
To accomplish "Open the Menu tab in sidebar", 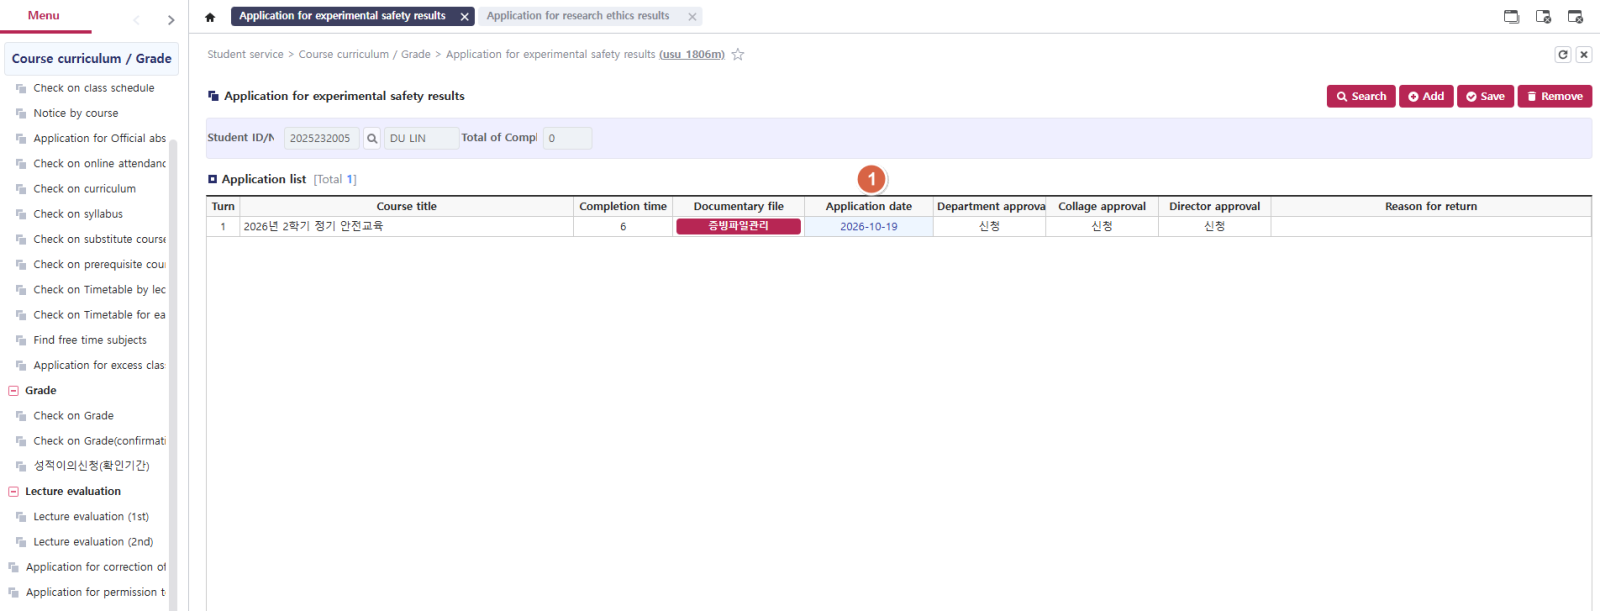I will tap(44, 16).
